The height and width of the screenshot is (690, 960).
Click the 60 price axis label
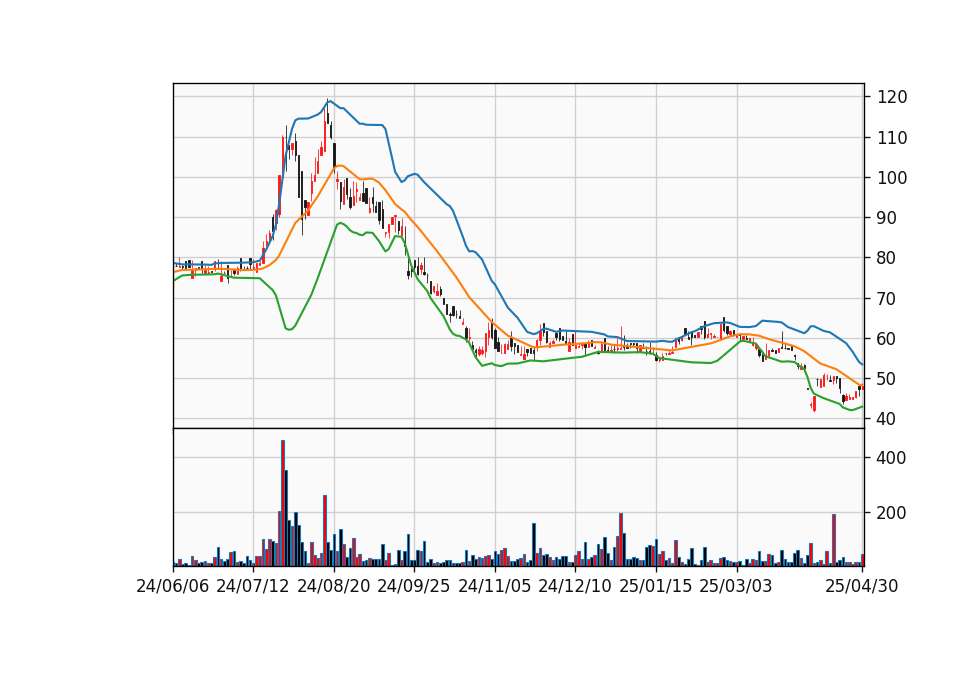pos(887,339)
